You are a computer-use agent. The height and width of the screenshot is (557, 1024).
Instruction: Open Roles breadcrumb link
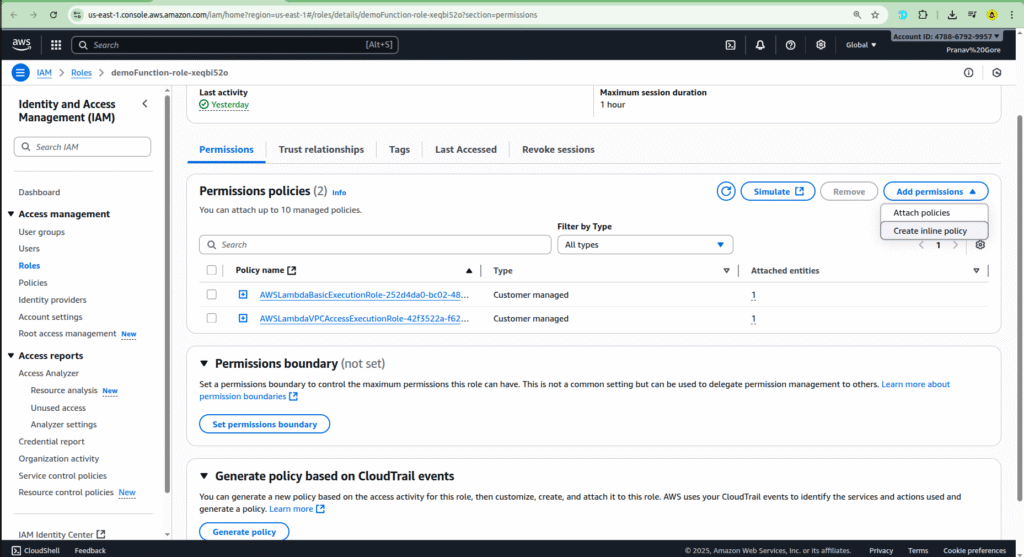click(x=81, y=72)
